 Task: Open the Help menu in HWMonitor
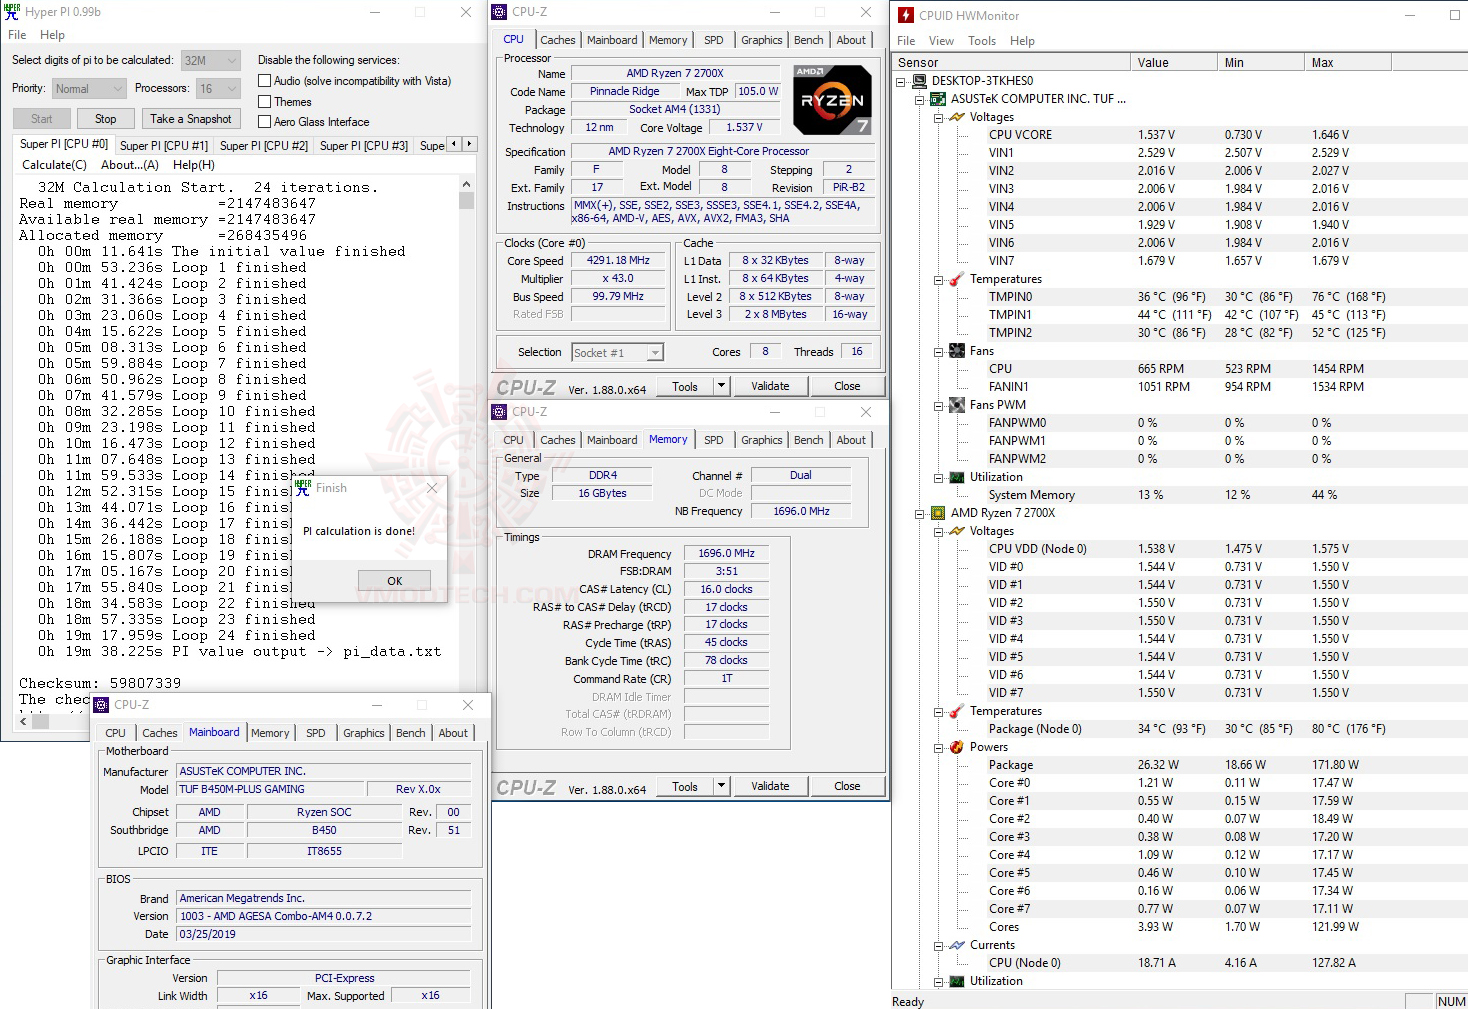pos(1022,41)
